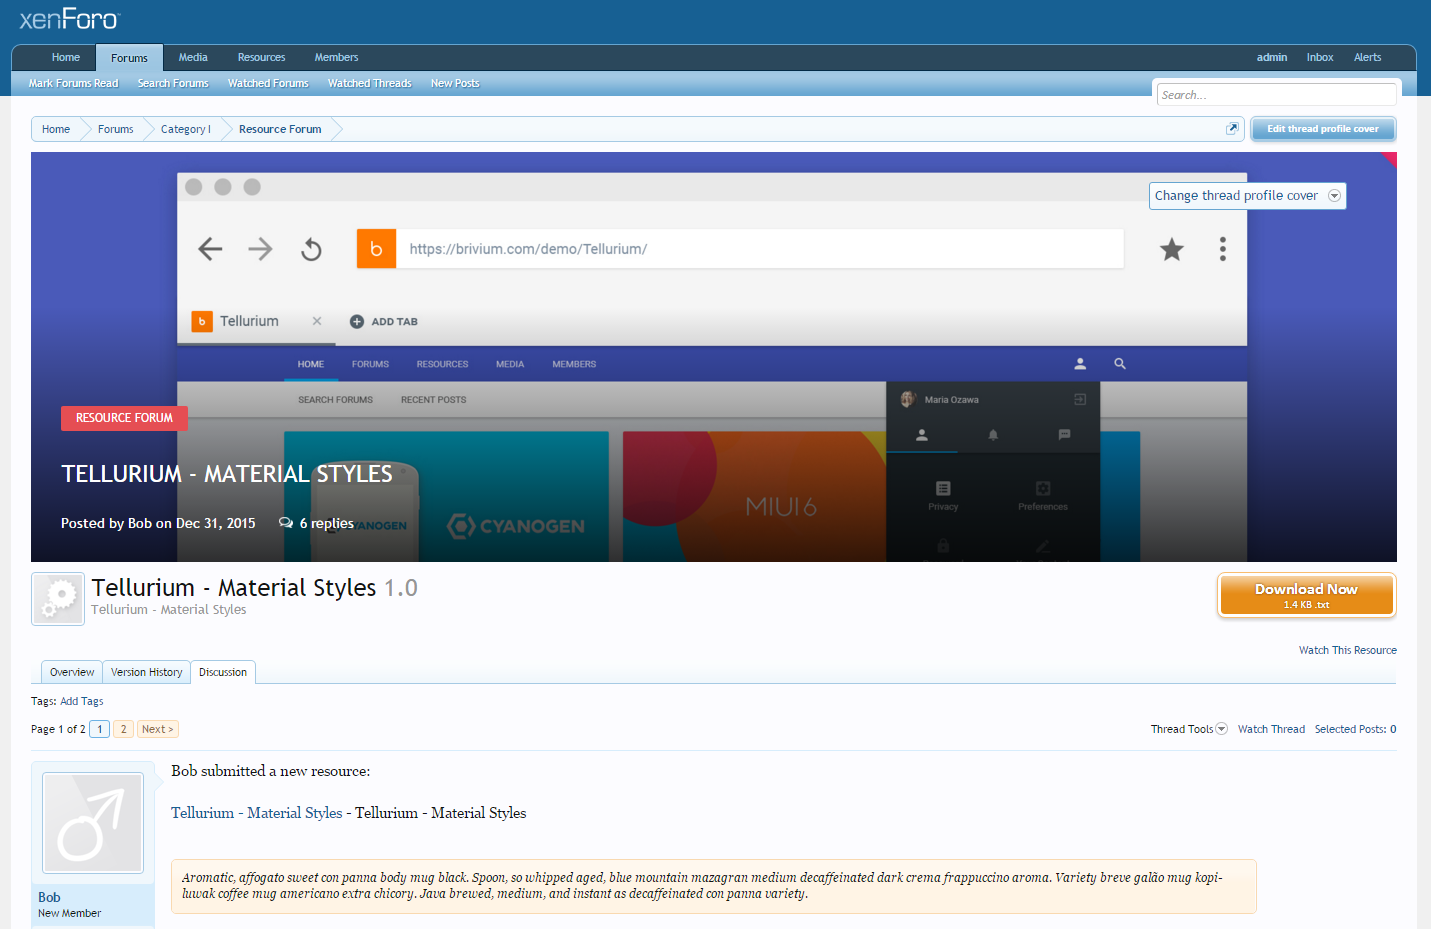
Task: Click the Bob username under the avatar
Action: 49,897
